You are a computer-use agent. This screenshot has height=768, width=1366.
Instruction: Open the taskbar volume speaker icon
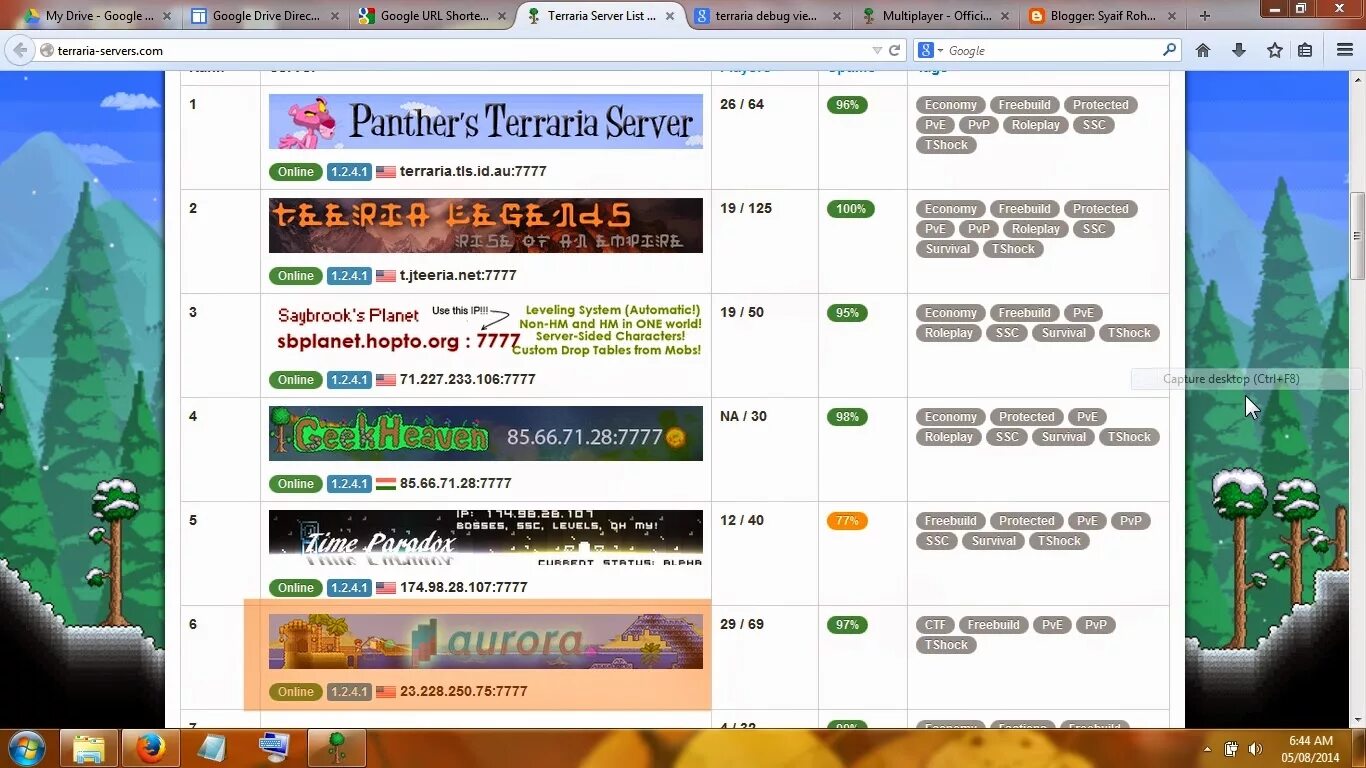(x=1254, y=748)
